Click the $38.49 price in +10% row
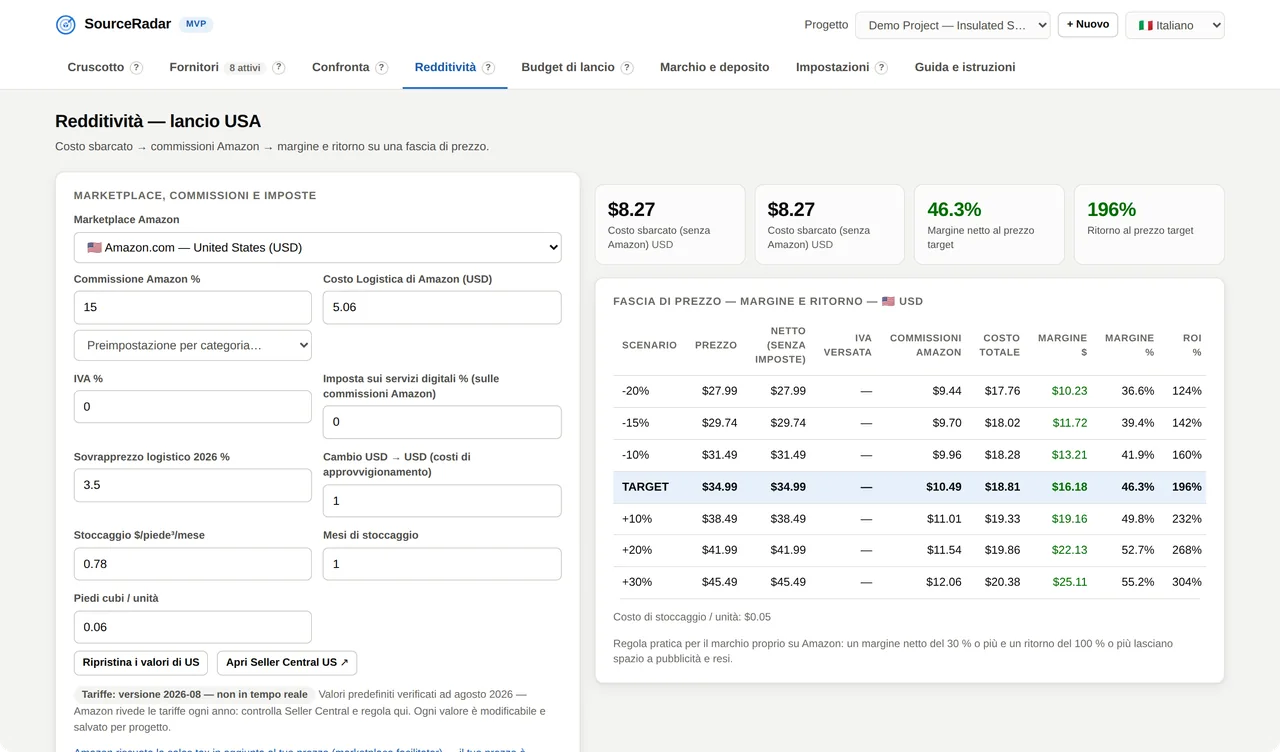 719,519
